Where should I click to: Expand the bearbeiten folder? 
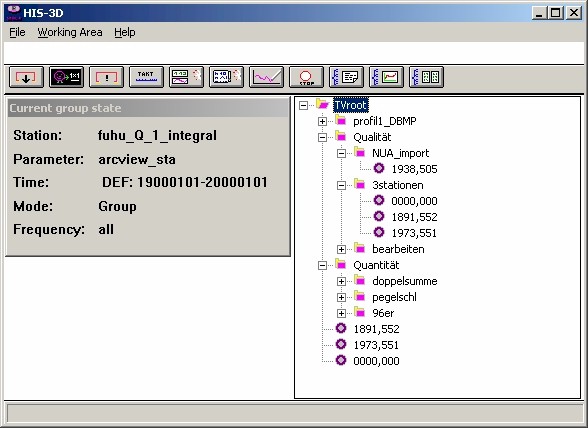pos(341,249)
